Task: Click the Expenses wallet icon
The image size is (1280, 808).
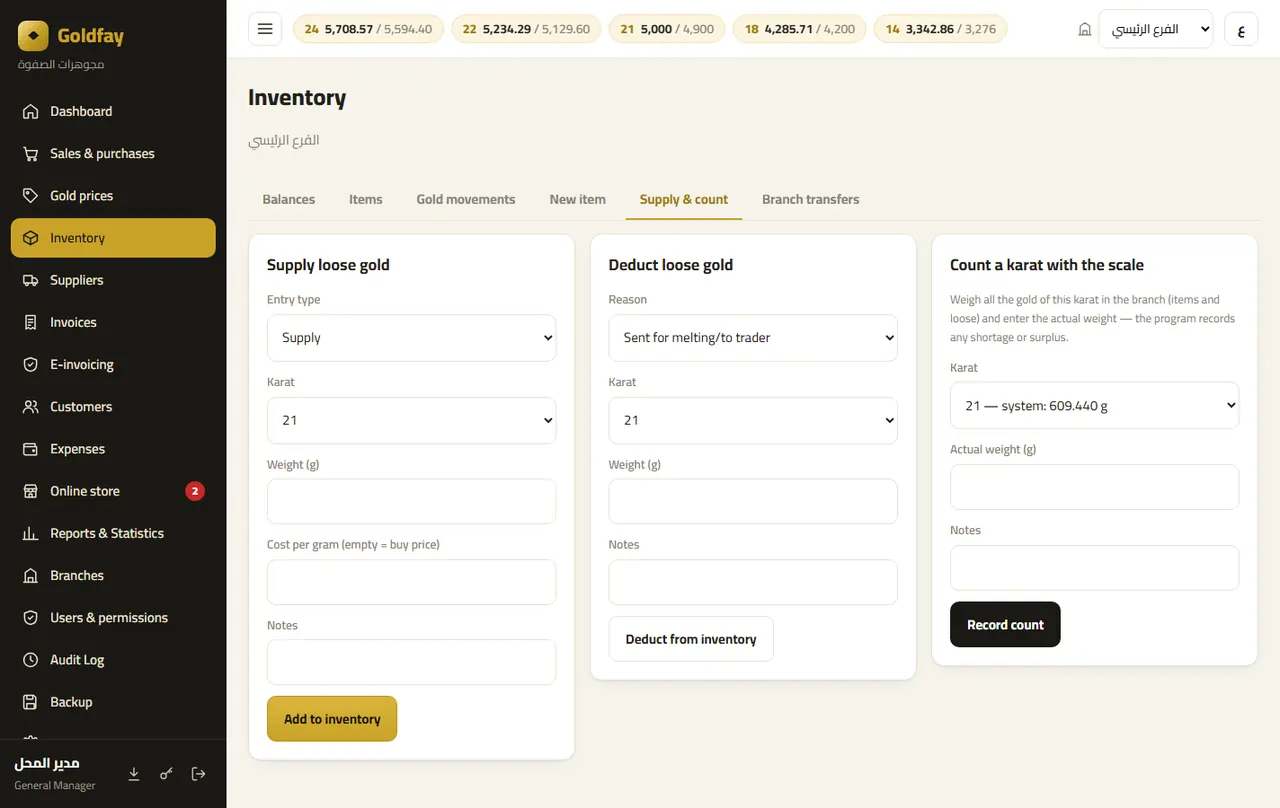Action: pos(31,449)
